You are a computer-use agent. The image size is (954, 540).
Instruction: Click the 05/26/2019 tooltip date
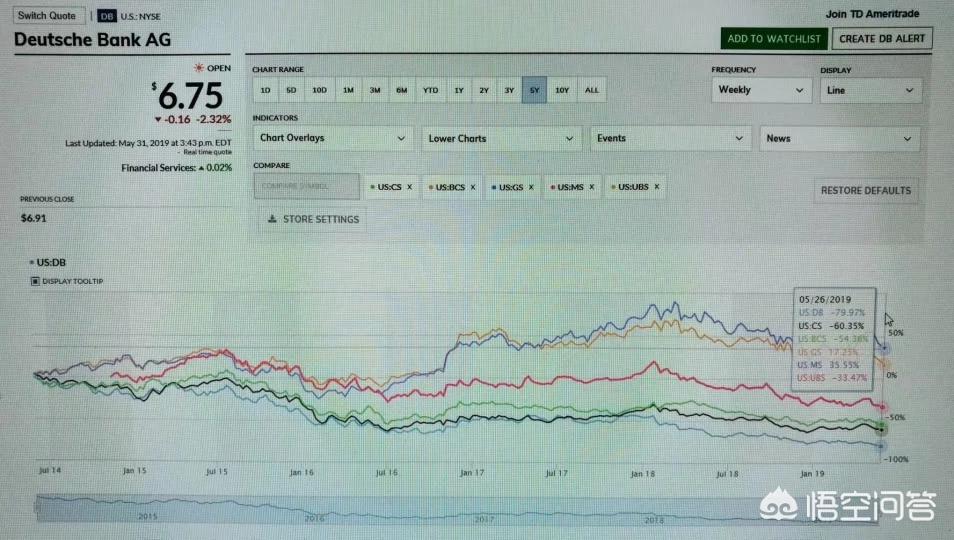[x=825, y=300]
